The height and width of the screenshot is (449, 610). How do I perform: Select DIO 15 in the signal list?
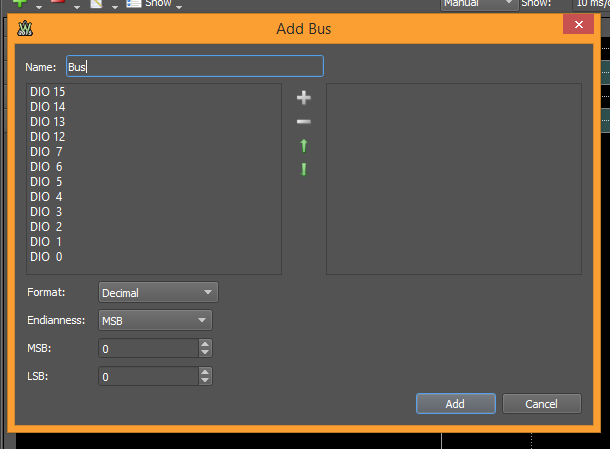pyautogui.click(x=48, y=92)
